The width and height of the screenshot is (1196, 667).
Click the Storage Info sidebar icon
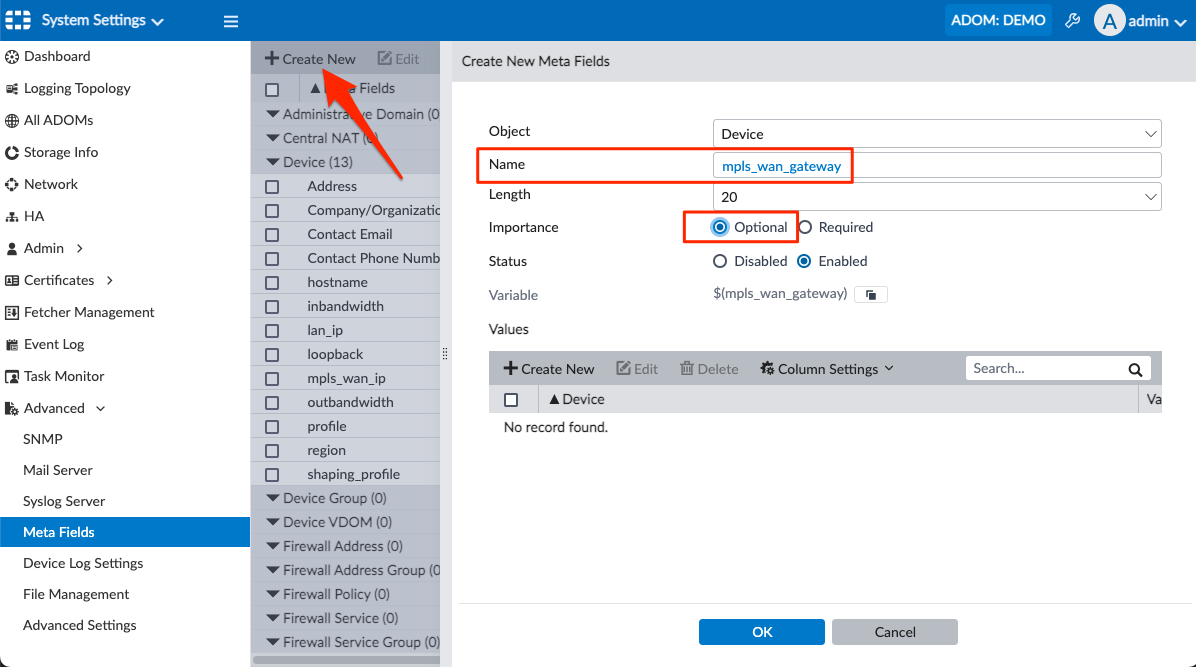pyautogui.click(x=12, y=152)
